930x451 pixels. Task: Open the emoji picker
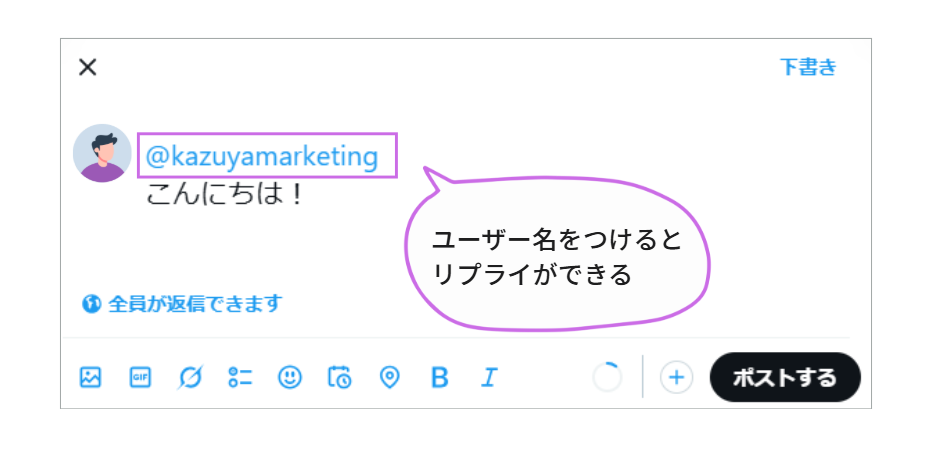[290, 377]
